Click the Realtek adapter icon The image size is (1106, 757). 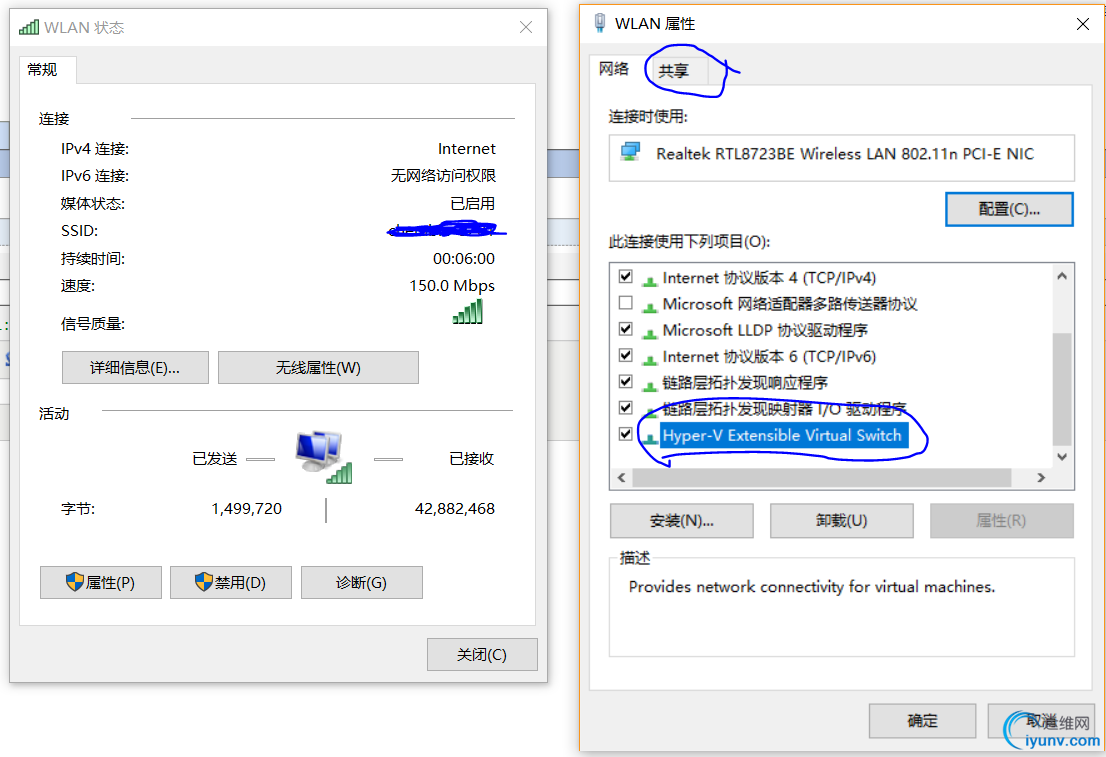pos(630,152)
